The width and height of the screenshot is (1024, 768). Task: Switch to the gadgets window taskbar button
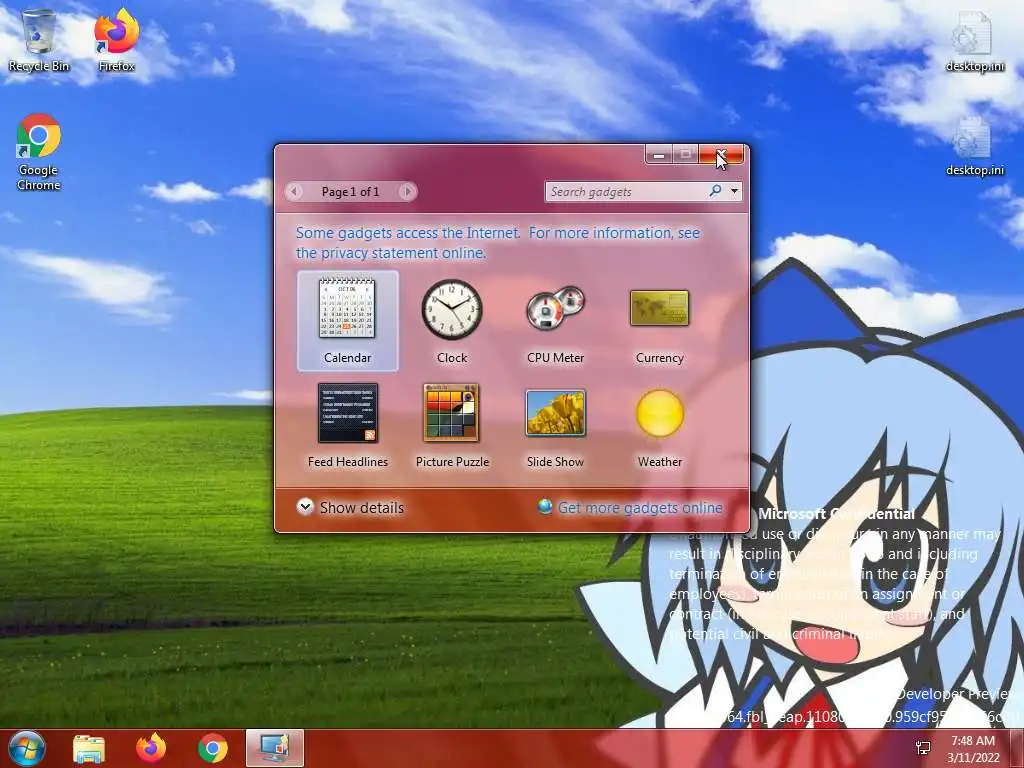[x=275, y=748]
